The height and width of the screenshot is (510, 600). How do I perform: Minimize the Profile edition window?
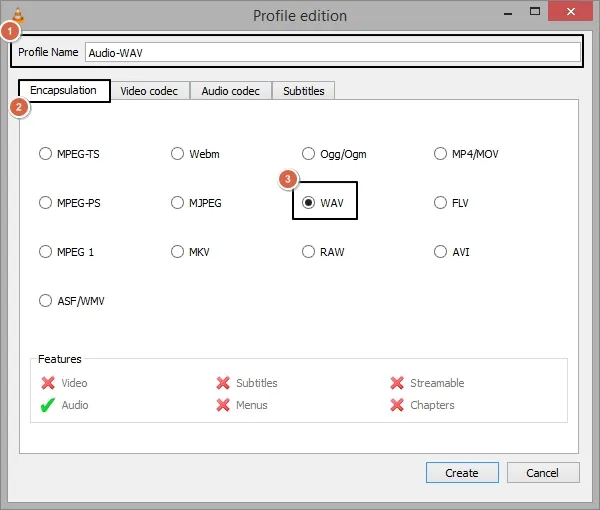(x=508, y=12)
